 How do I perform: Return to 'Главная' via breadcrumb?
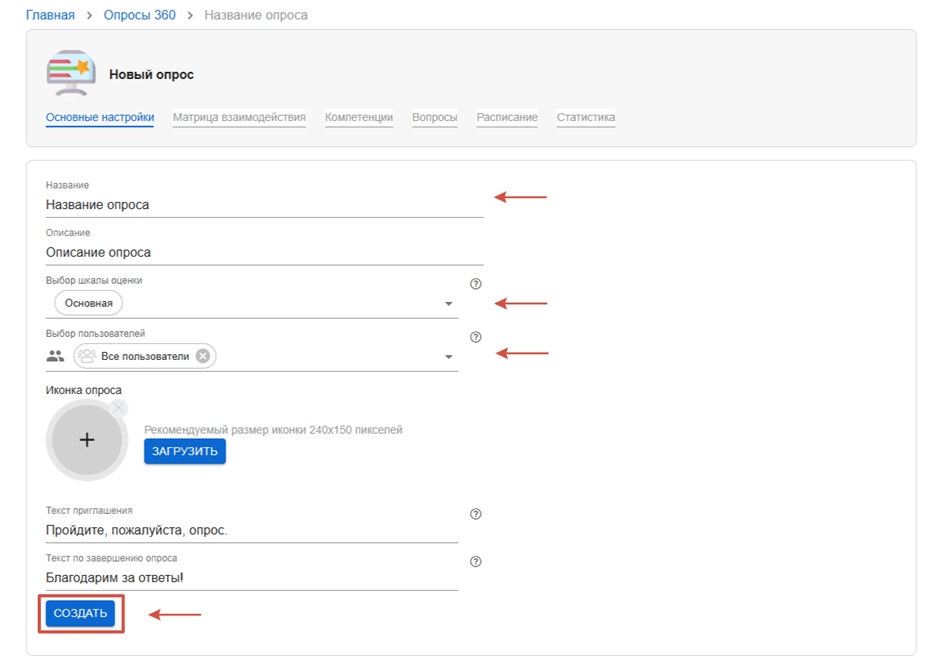click(50, 15)
